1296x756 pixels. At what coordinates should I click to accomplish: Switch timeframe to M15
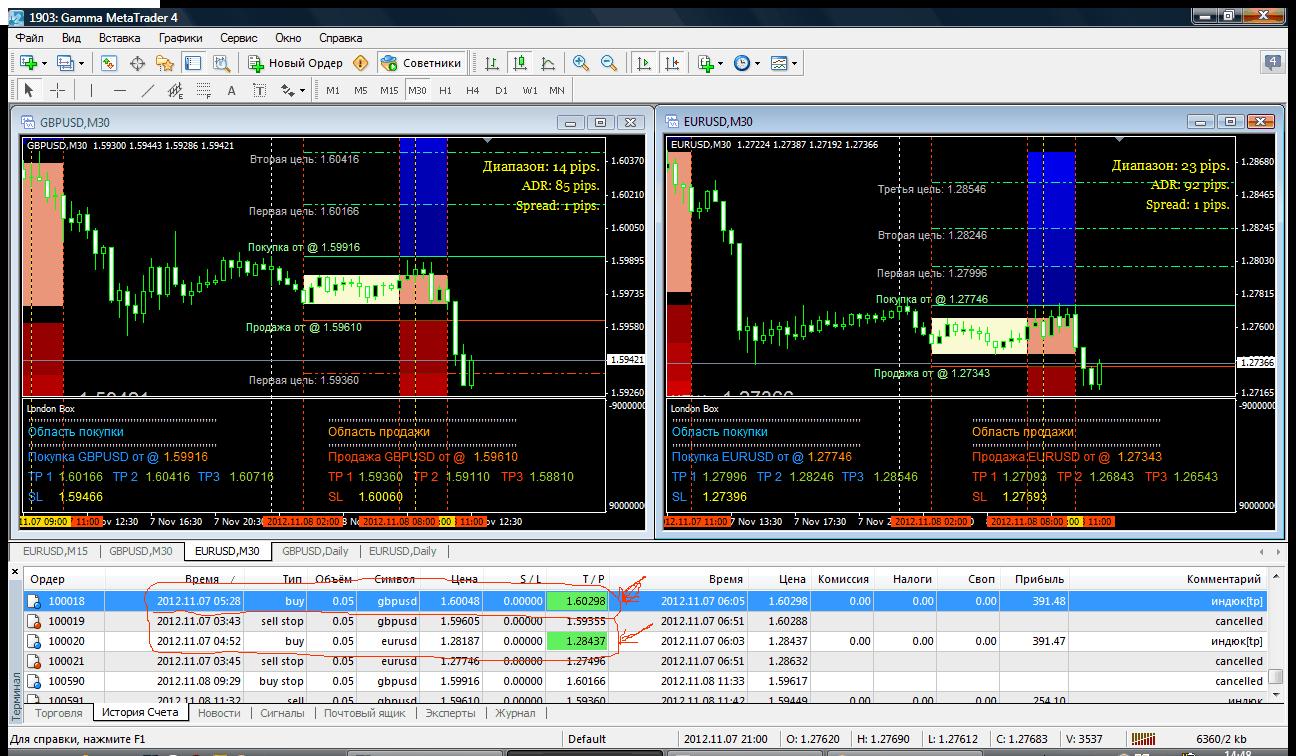click(389, 90)
